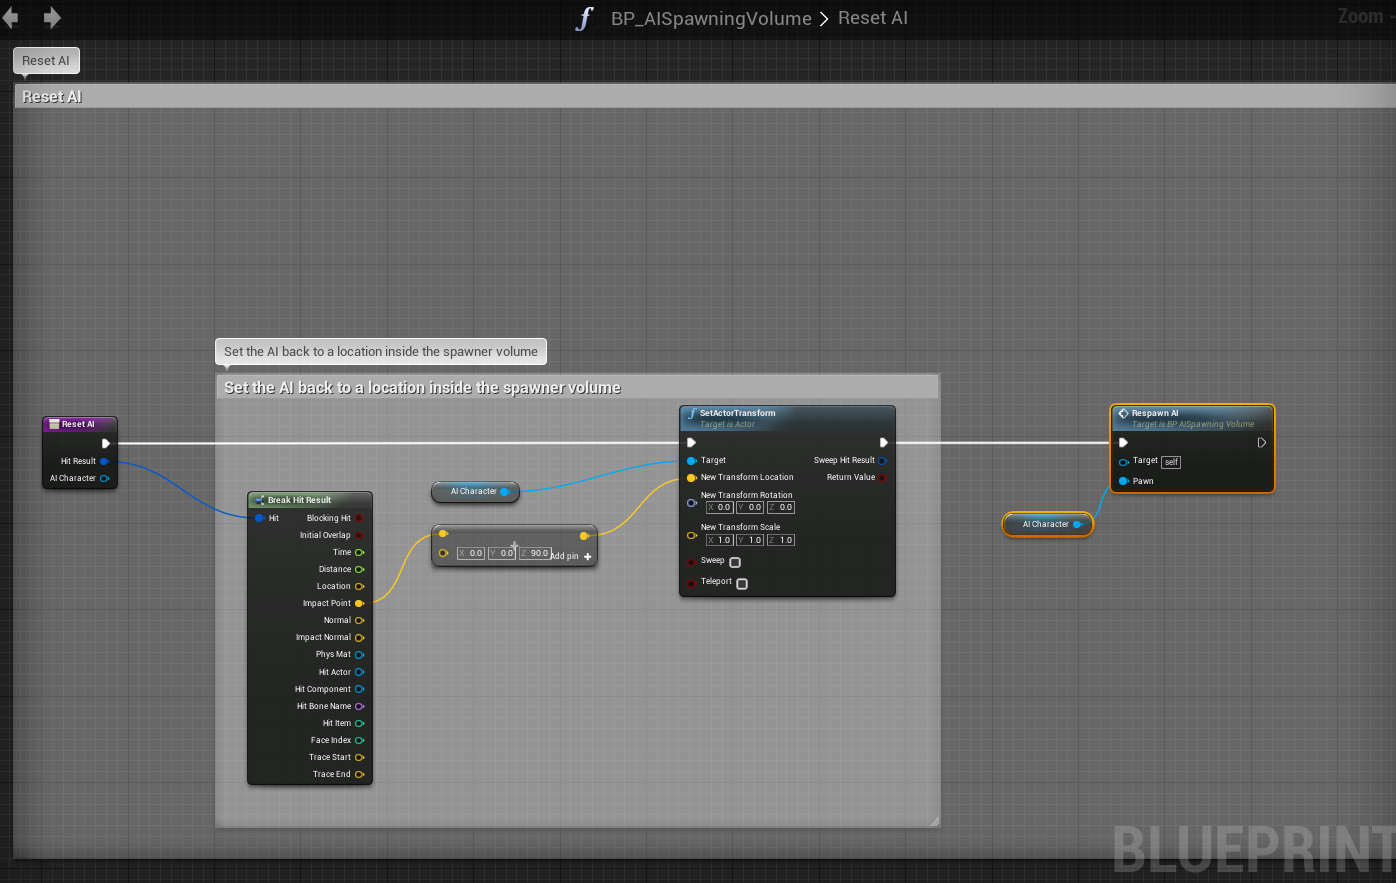Click the Respawn AI Pawn input pin
The height and width of the screenshot is (883, 1396).
1124,481
